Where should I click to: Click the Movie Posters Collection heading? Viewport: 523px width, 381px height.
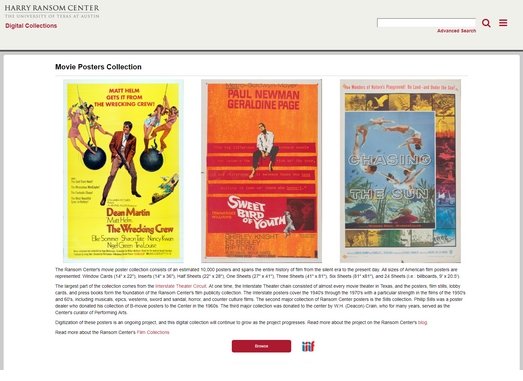[x=98, y=67]
